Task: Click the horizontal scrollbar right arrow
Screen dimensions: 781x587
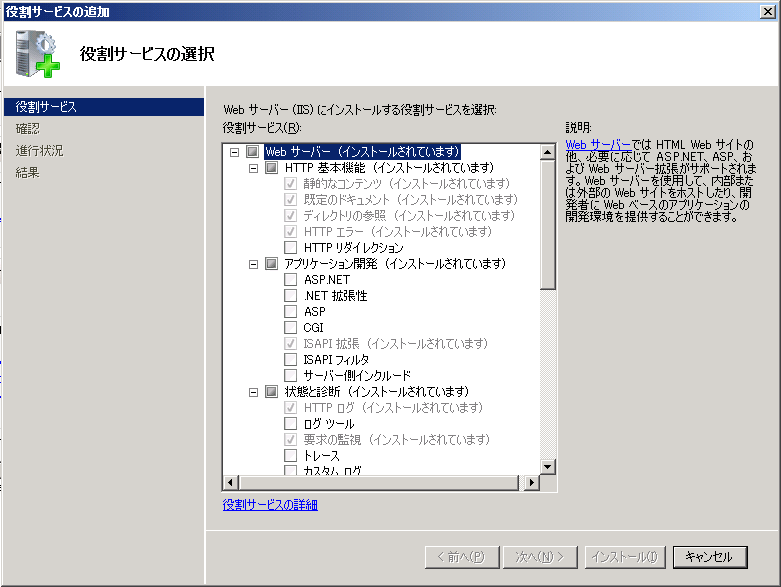Action: [x=531, y=482]
